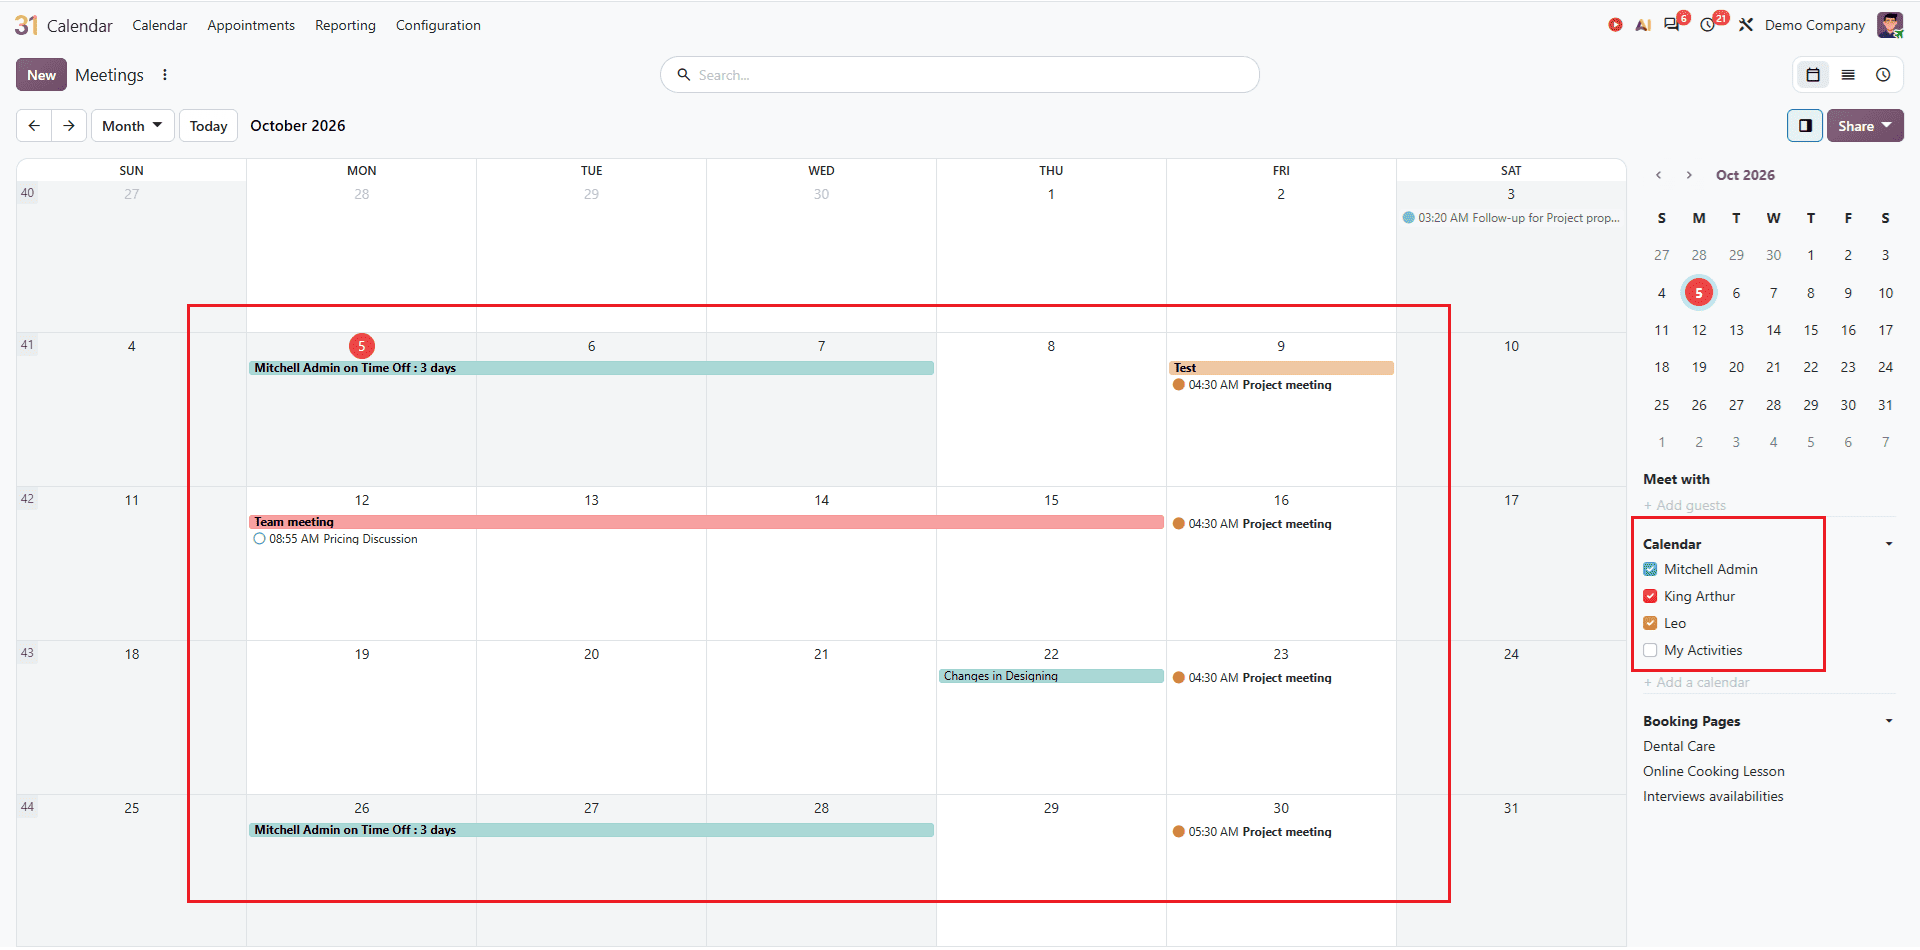Switch to activity view clock icon

[x=1883, y=75]
